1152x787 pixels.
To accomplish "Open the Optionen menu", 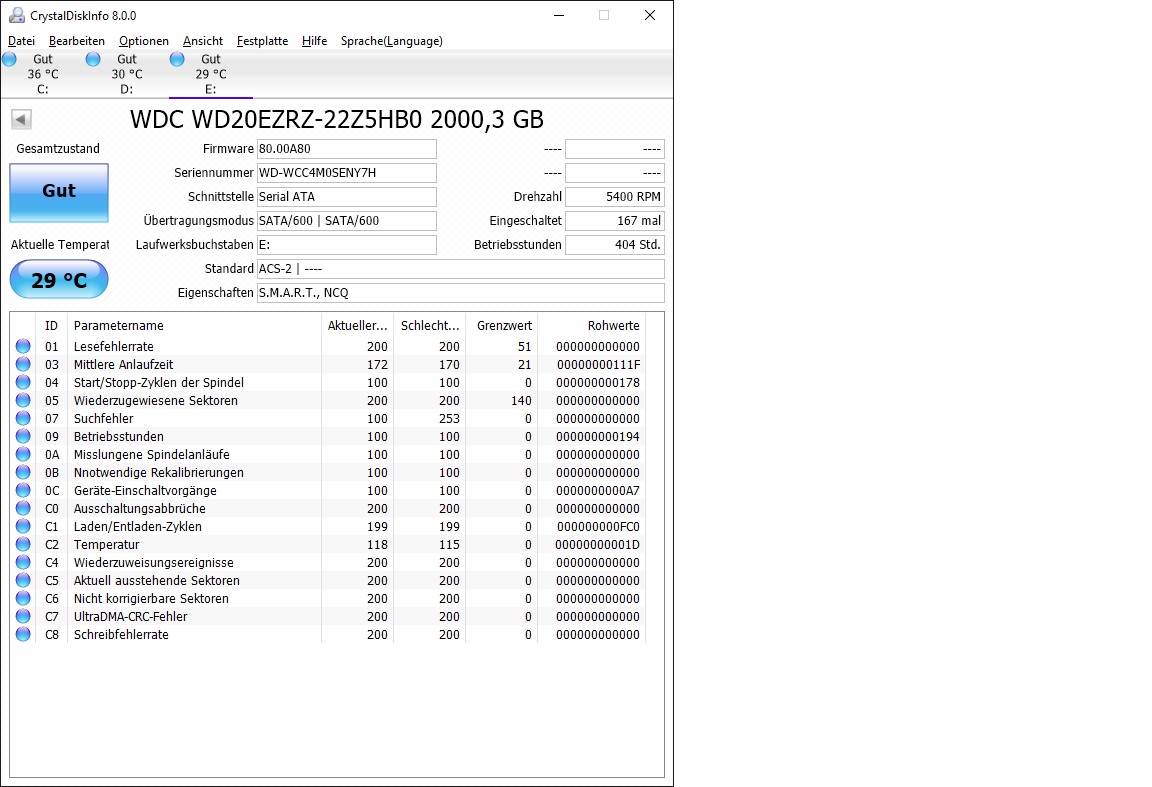I will coord(143,41).
